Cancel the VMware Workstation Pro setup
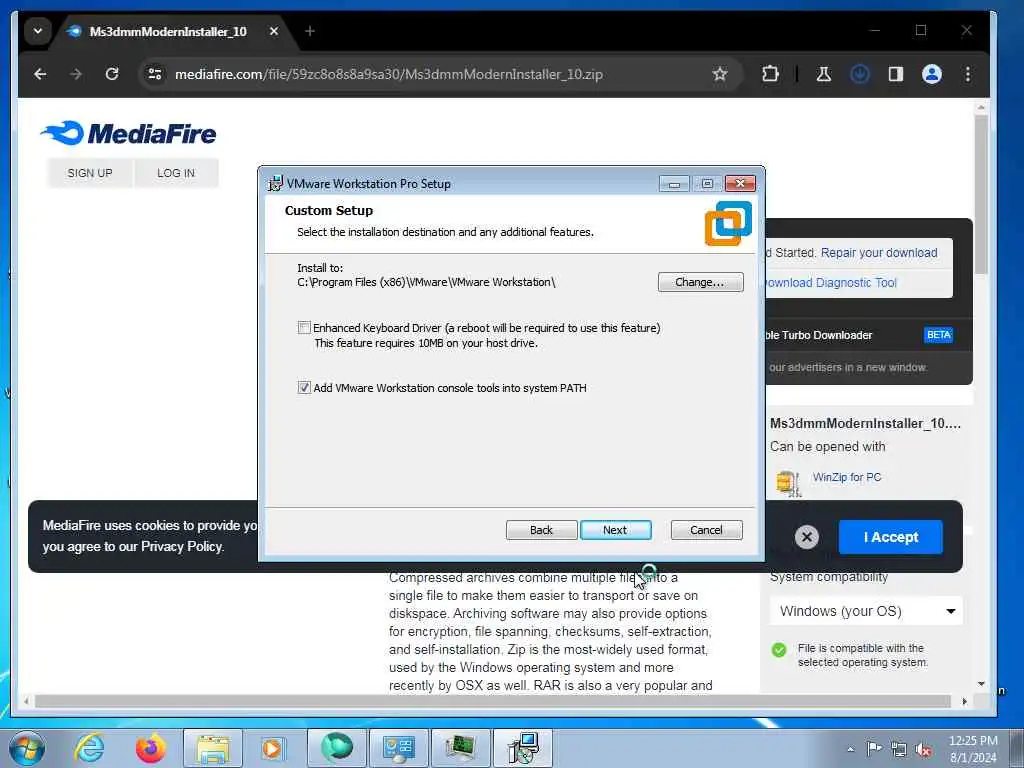The image size is (1024, 768). pos(706,530)
